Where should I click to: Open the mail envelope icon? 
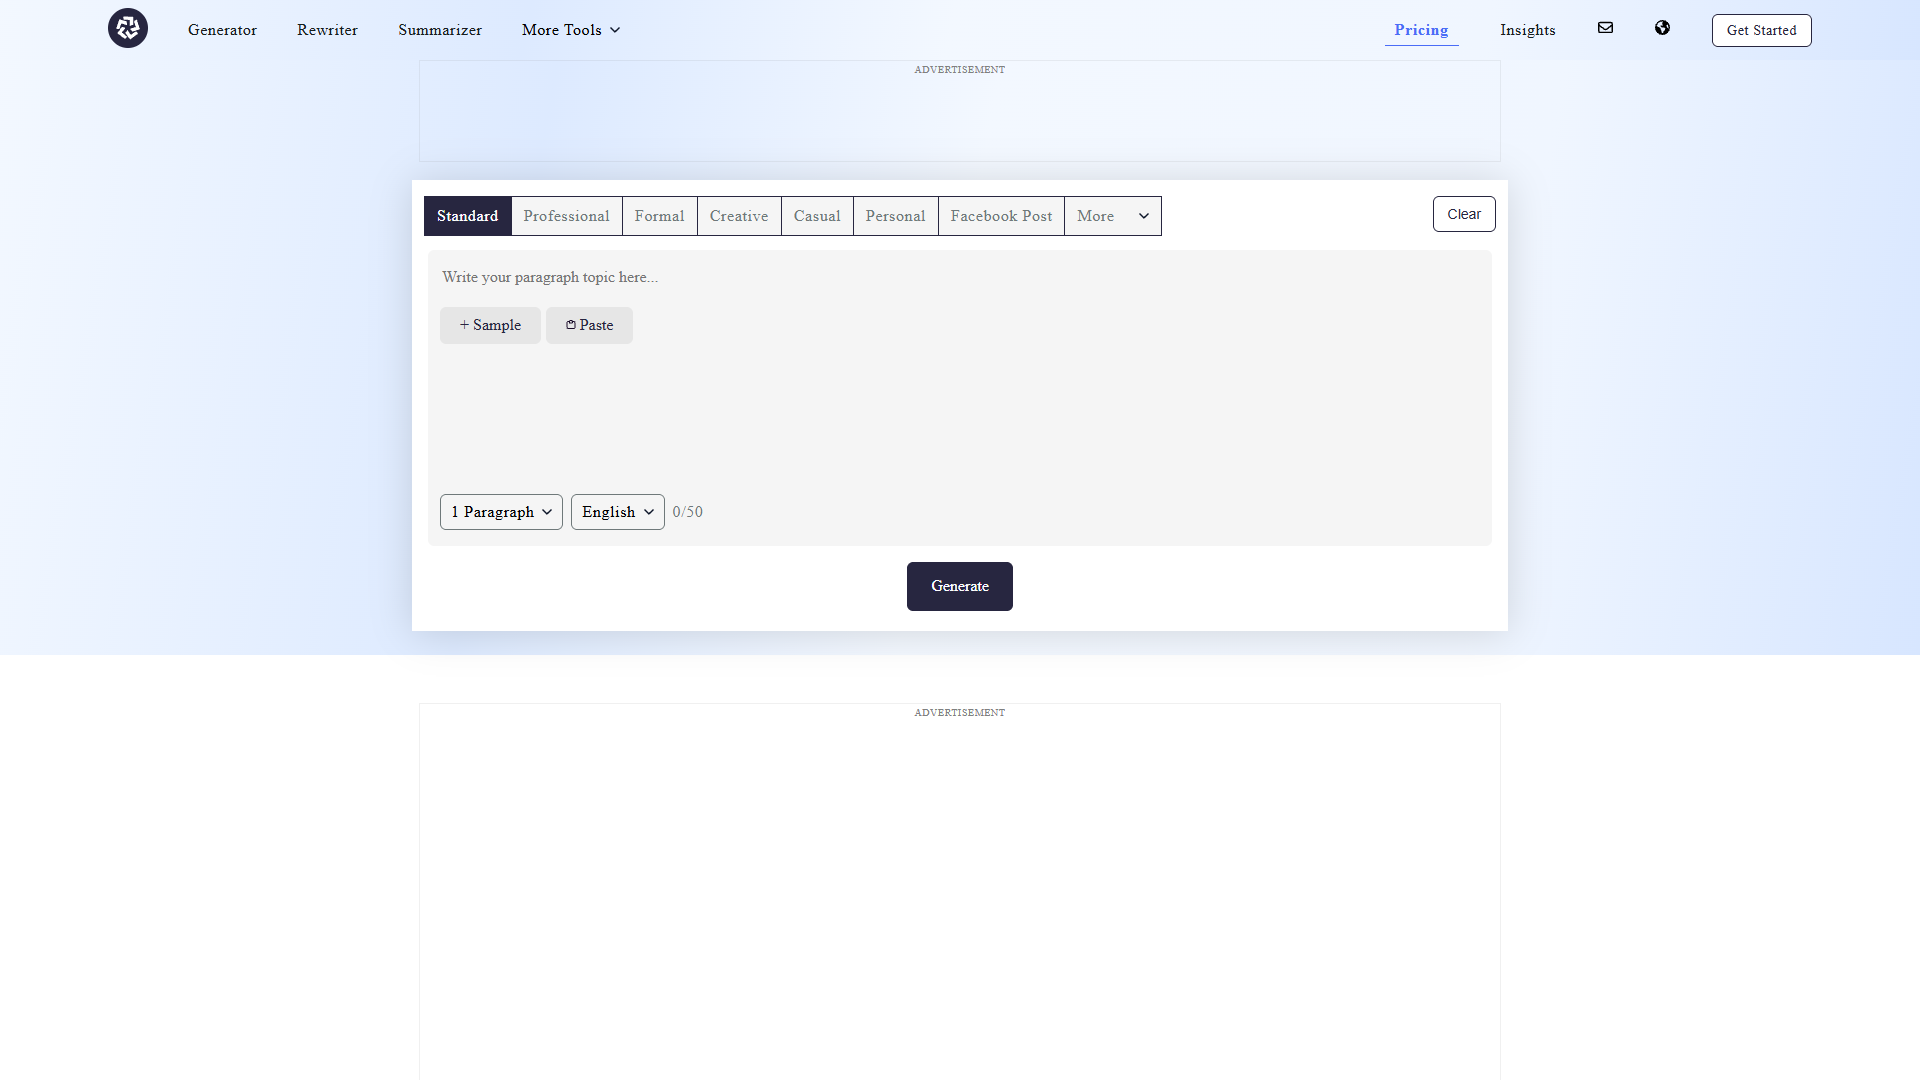pyautogui.click(x=1605, y=28)
